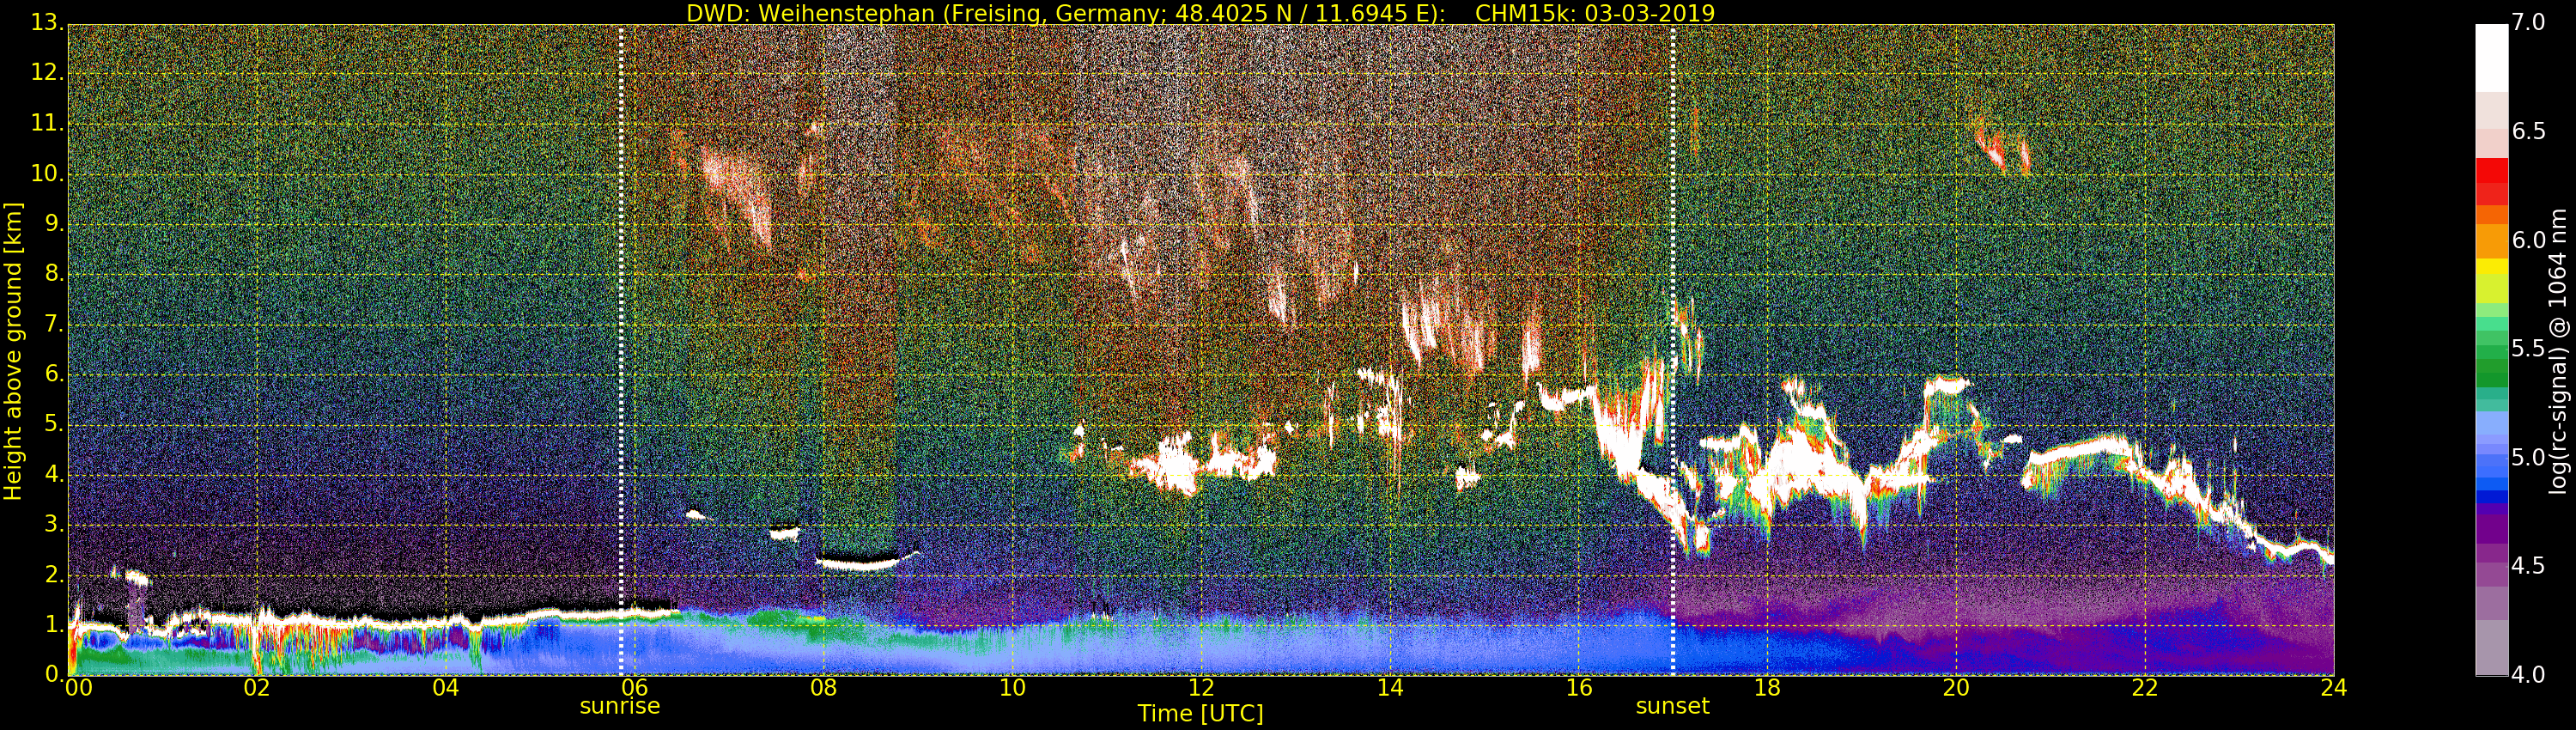Screen dimensions: 2576x730
Task: Click the '02' time axis tick label
Action: click(257, 687)
